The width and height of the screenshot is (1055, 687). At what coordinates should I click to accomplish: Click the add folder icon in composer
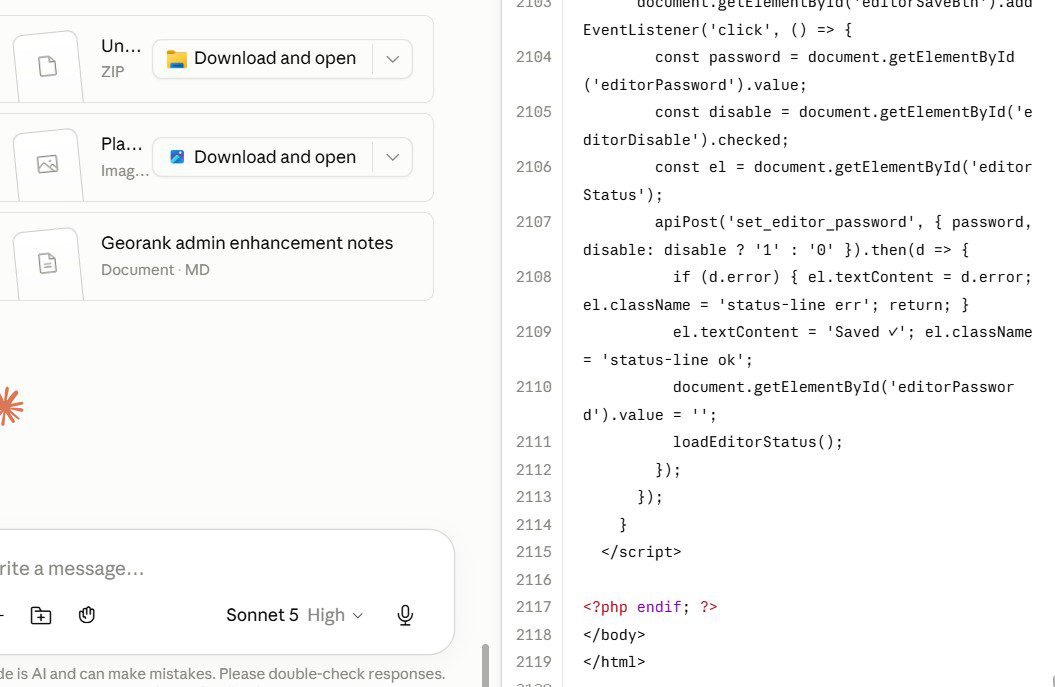pyautogui.click(x=41, y=615)
